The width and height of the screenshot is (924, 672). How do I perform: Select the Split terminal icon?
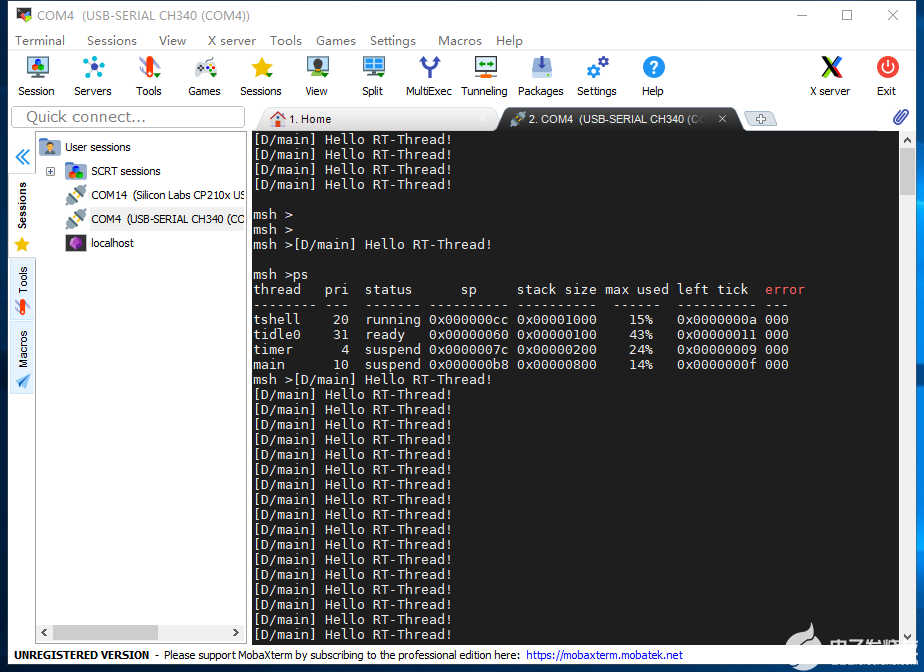coord(372,76)
